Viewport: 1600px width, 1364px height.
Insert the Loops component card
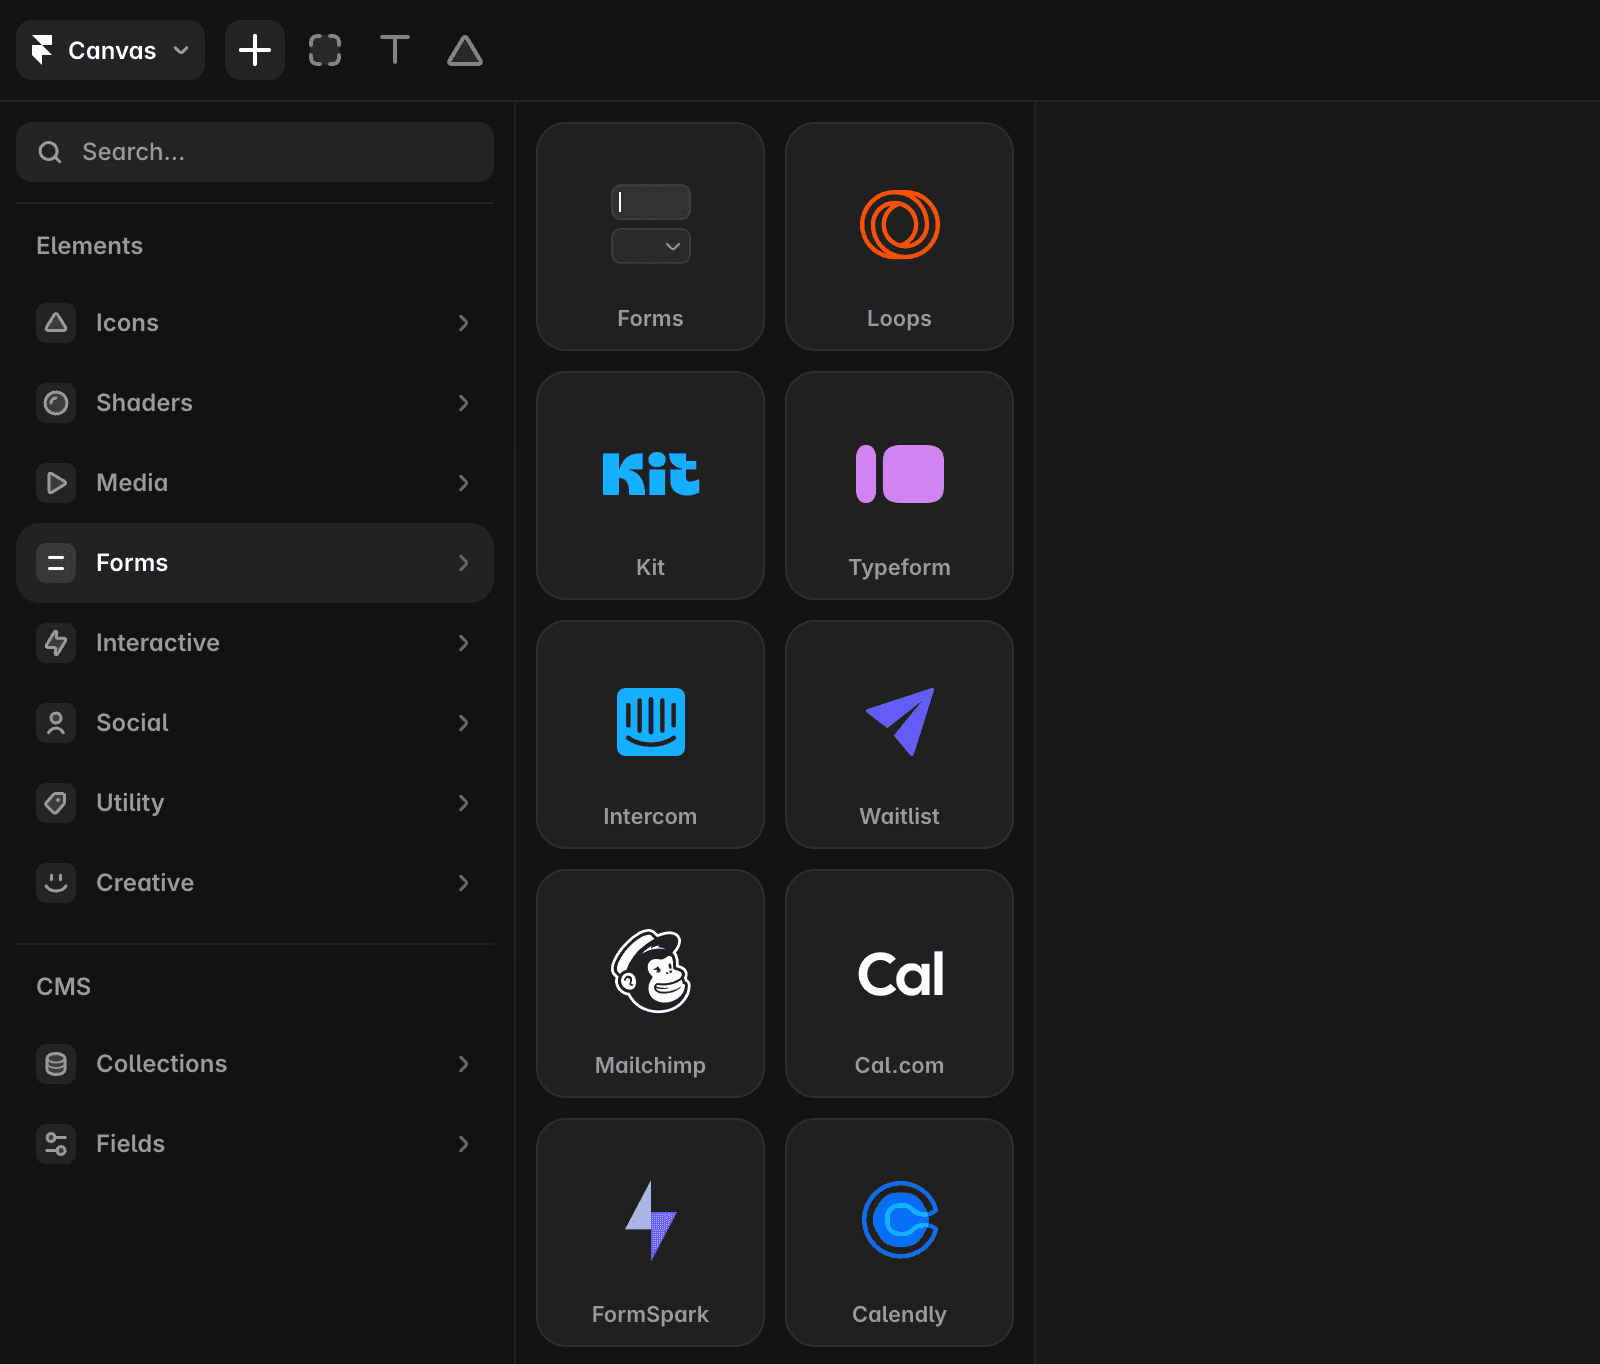pyautogui.click(x=899, y=236)
